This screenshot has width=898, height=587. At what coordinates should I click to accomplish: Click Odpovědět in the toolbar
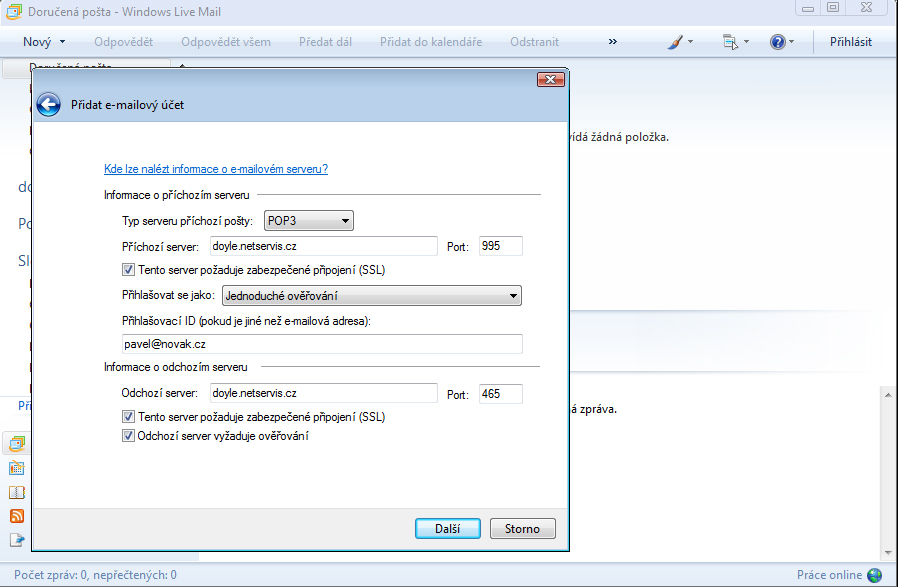coord(124,42)
